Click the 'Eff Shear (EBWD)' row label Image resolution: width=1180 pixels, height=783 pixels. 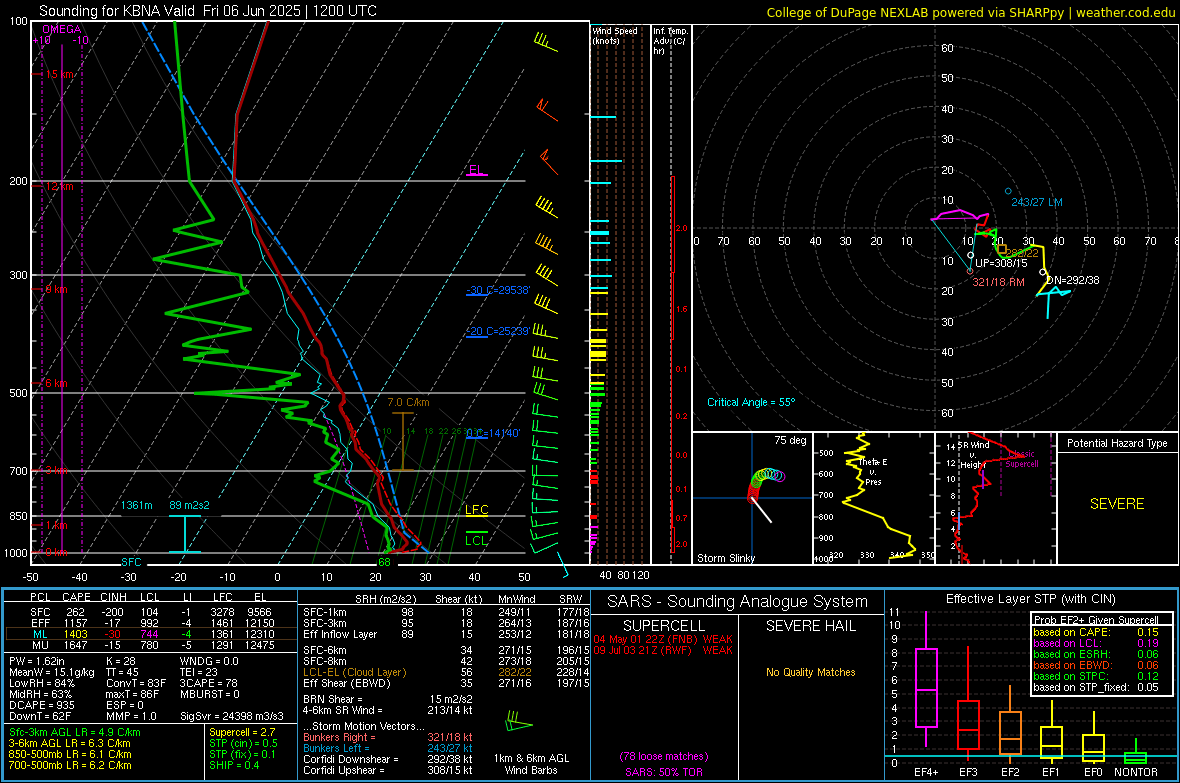[x=346, y=684]
